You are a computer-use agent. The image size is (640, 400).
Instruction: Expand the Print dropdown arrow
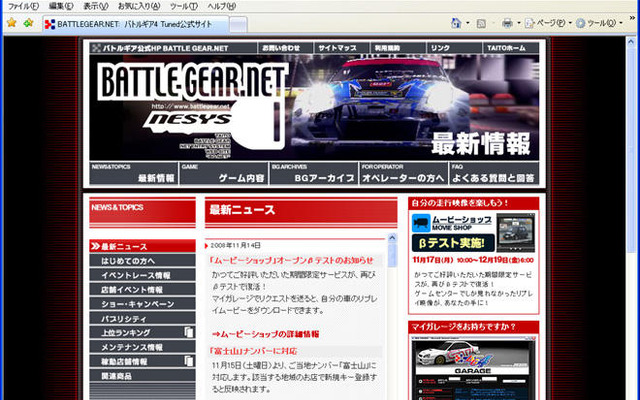pos(519,23)
